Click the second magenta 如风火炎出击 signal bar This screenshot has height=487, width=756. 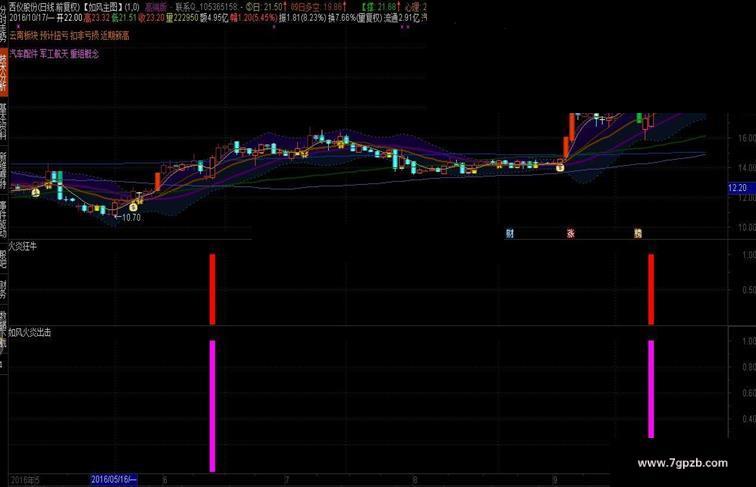point(651,389)
